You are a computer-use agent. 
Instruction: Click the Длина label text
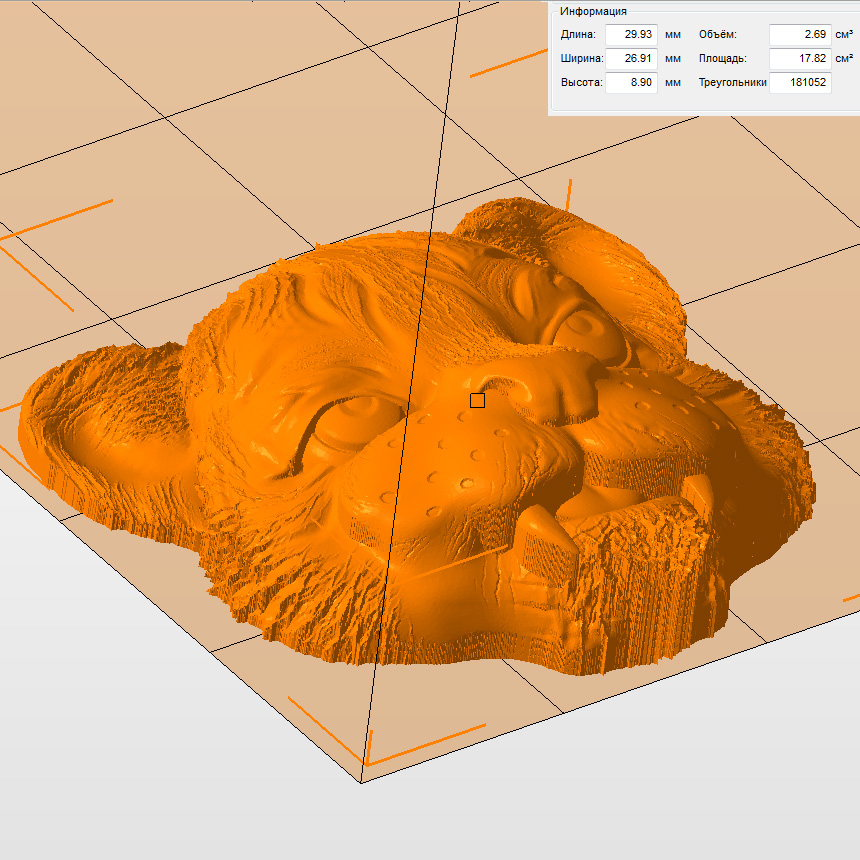point(578,35)
